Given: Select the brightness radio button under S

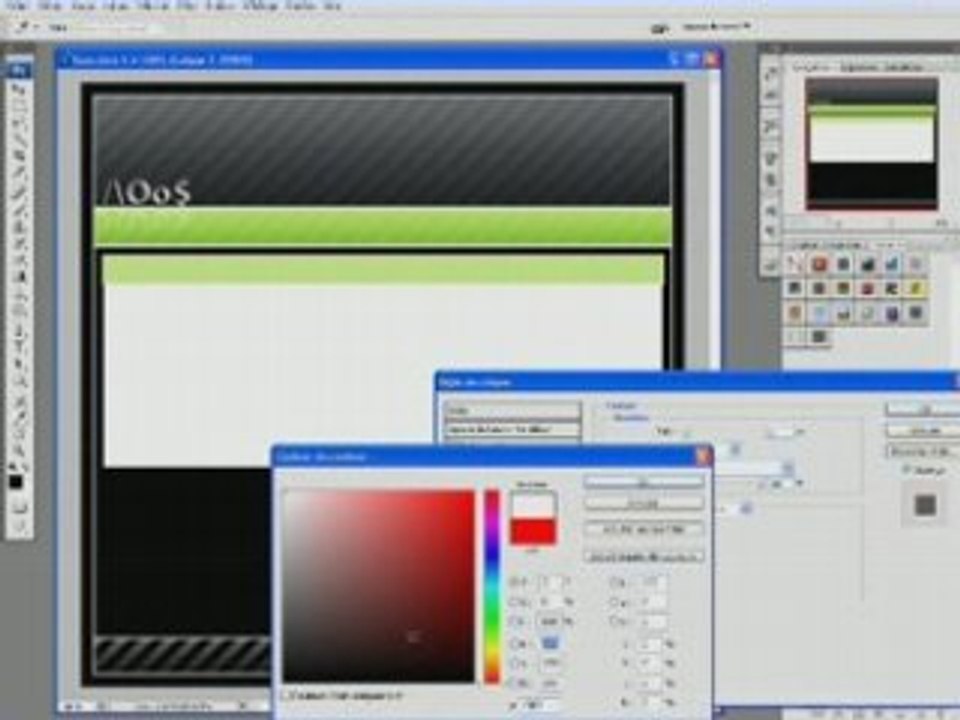Looking at the screenshot, I should click(516, 621).
